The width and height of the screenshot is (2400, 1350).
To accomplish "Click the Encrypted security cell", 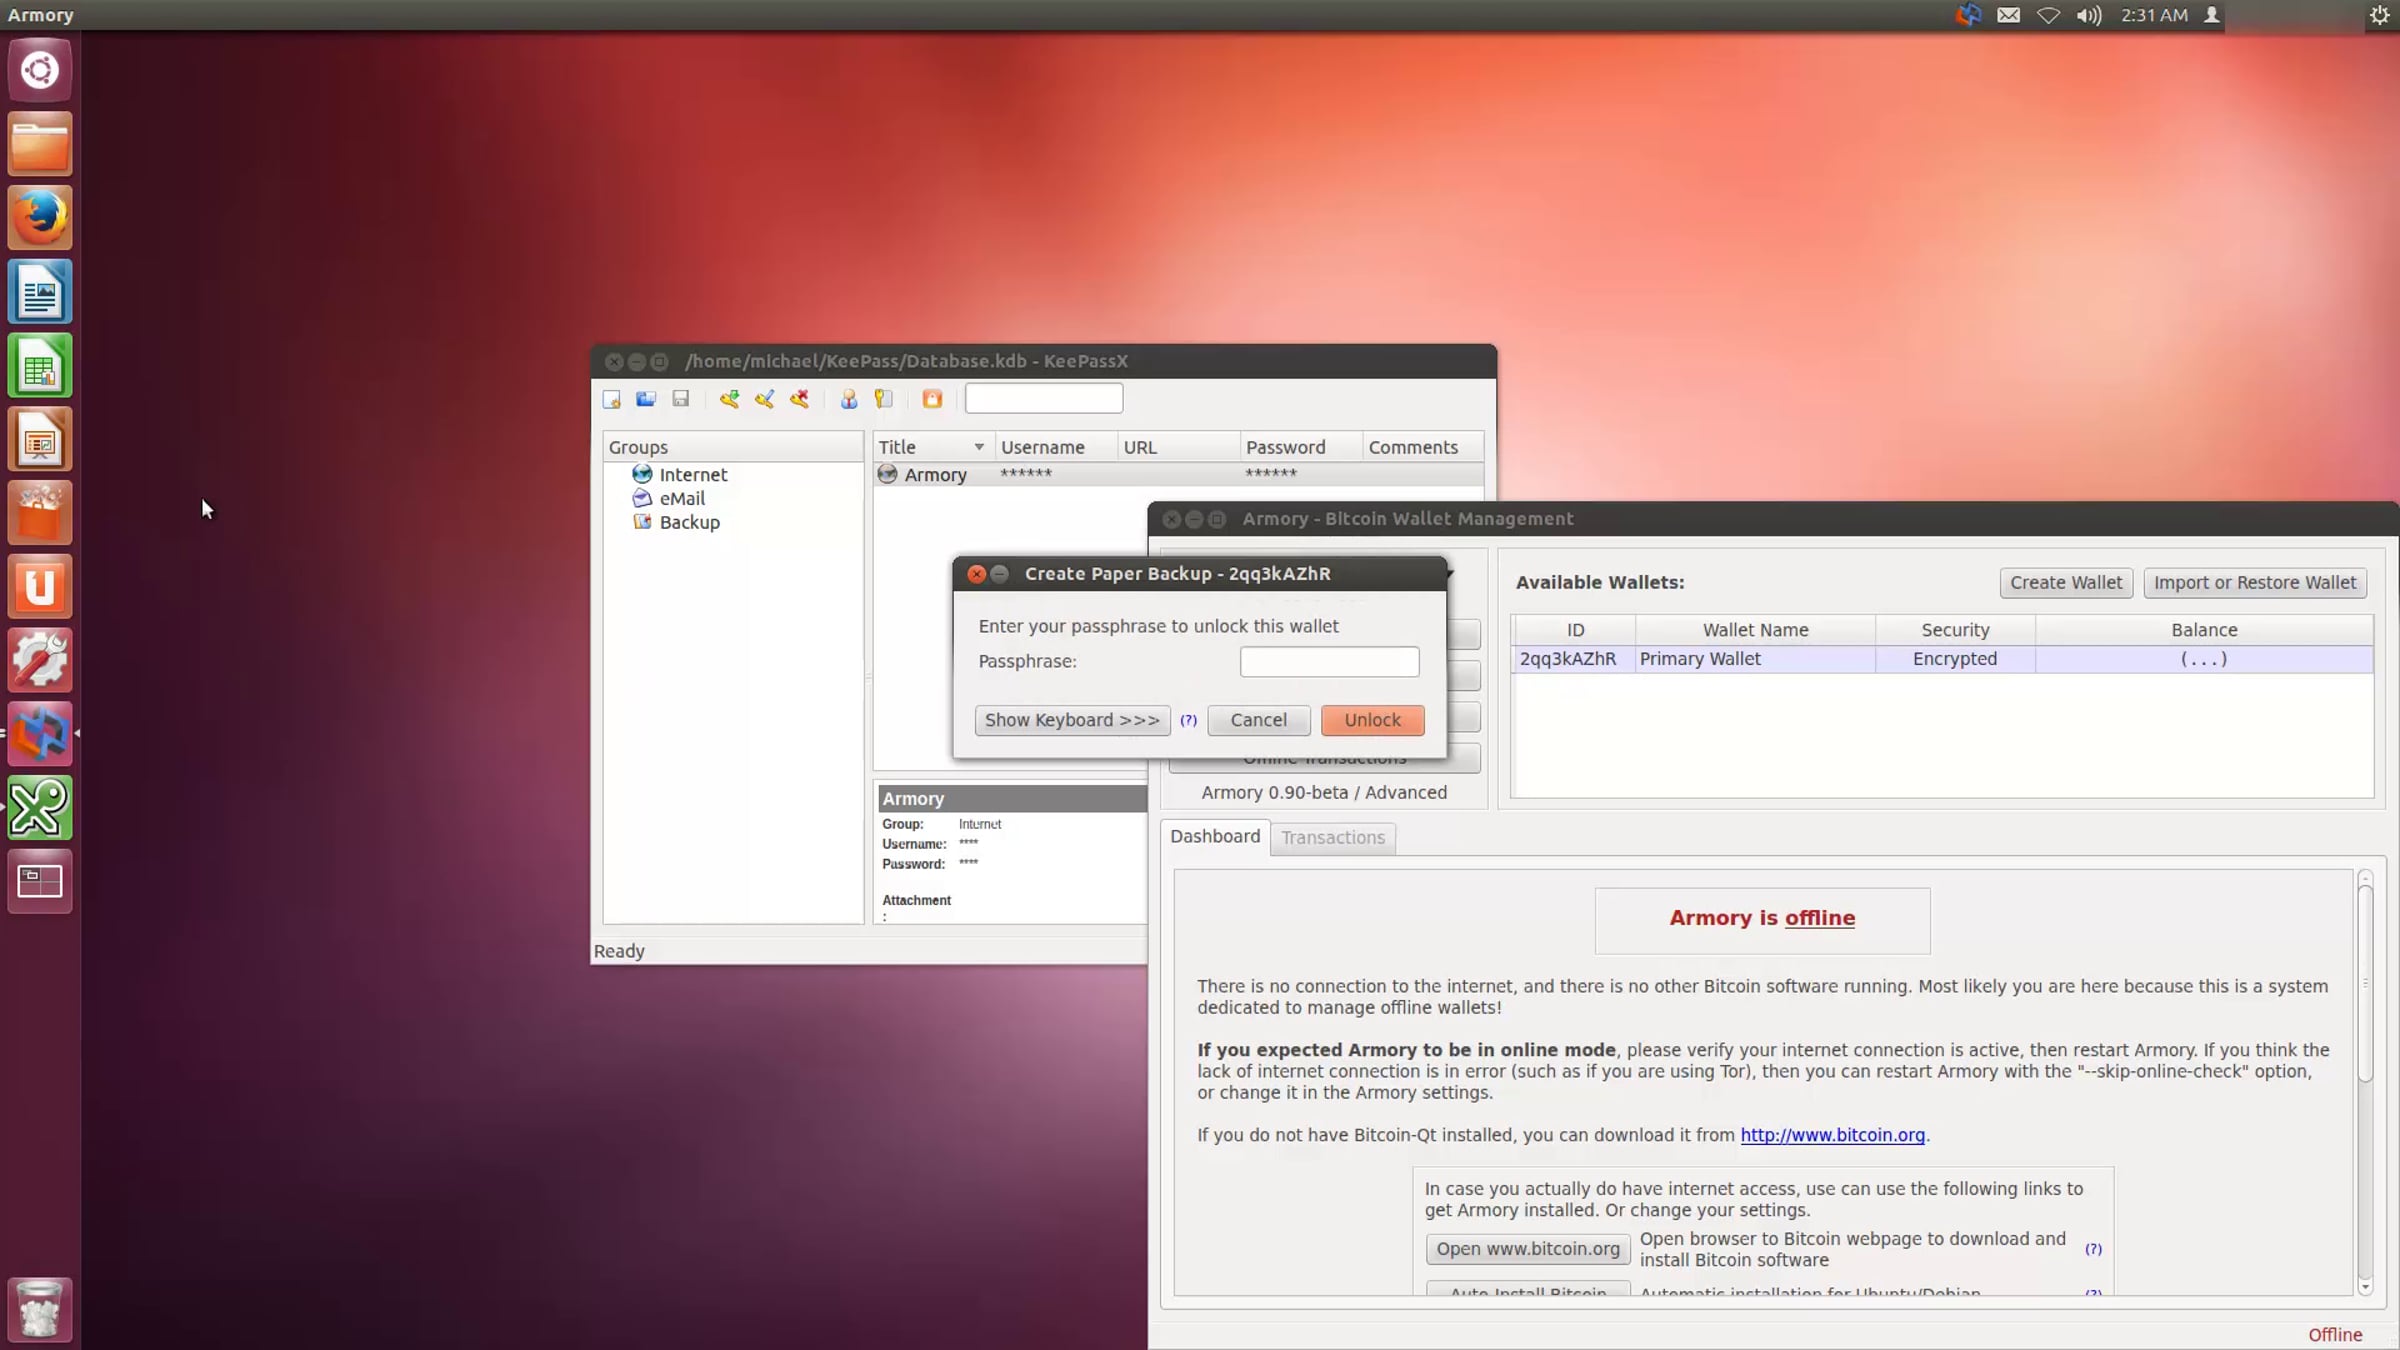I will pos(1955,659).
